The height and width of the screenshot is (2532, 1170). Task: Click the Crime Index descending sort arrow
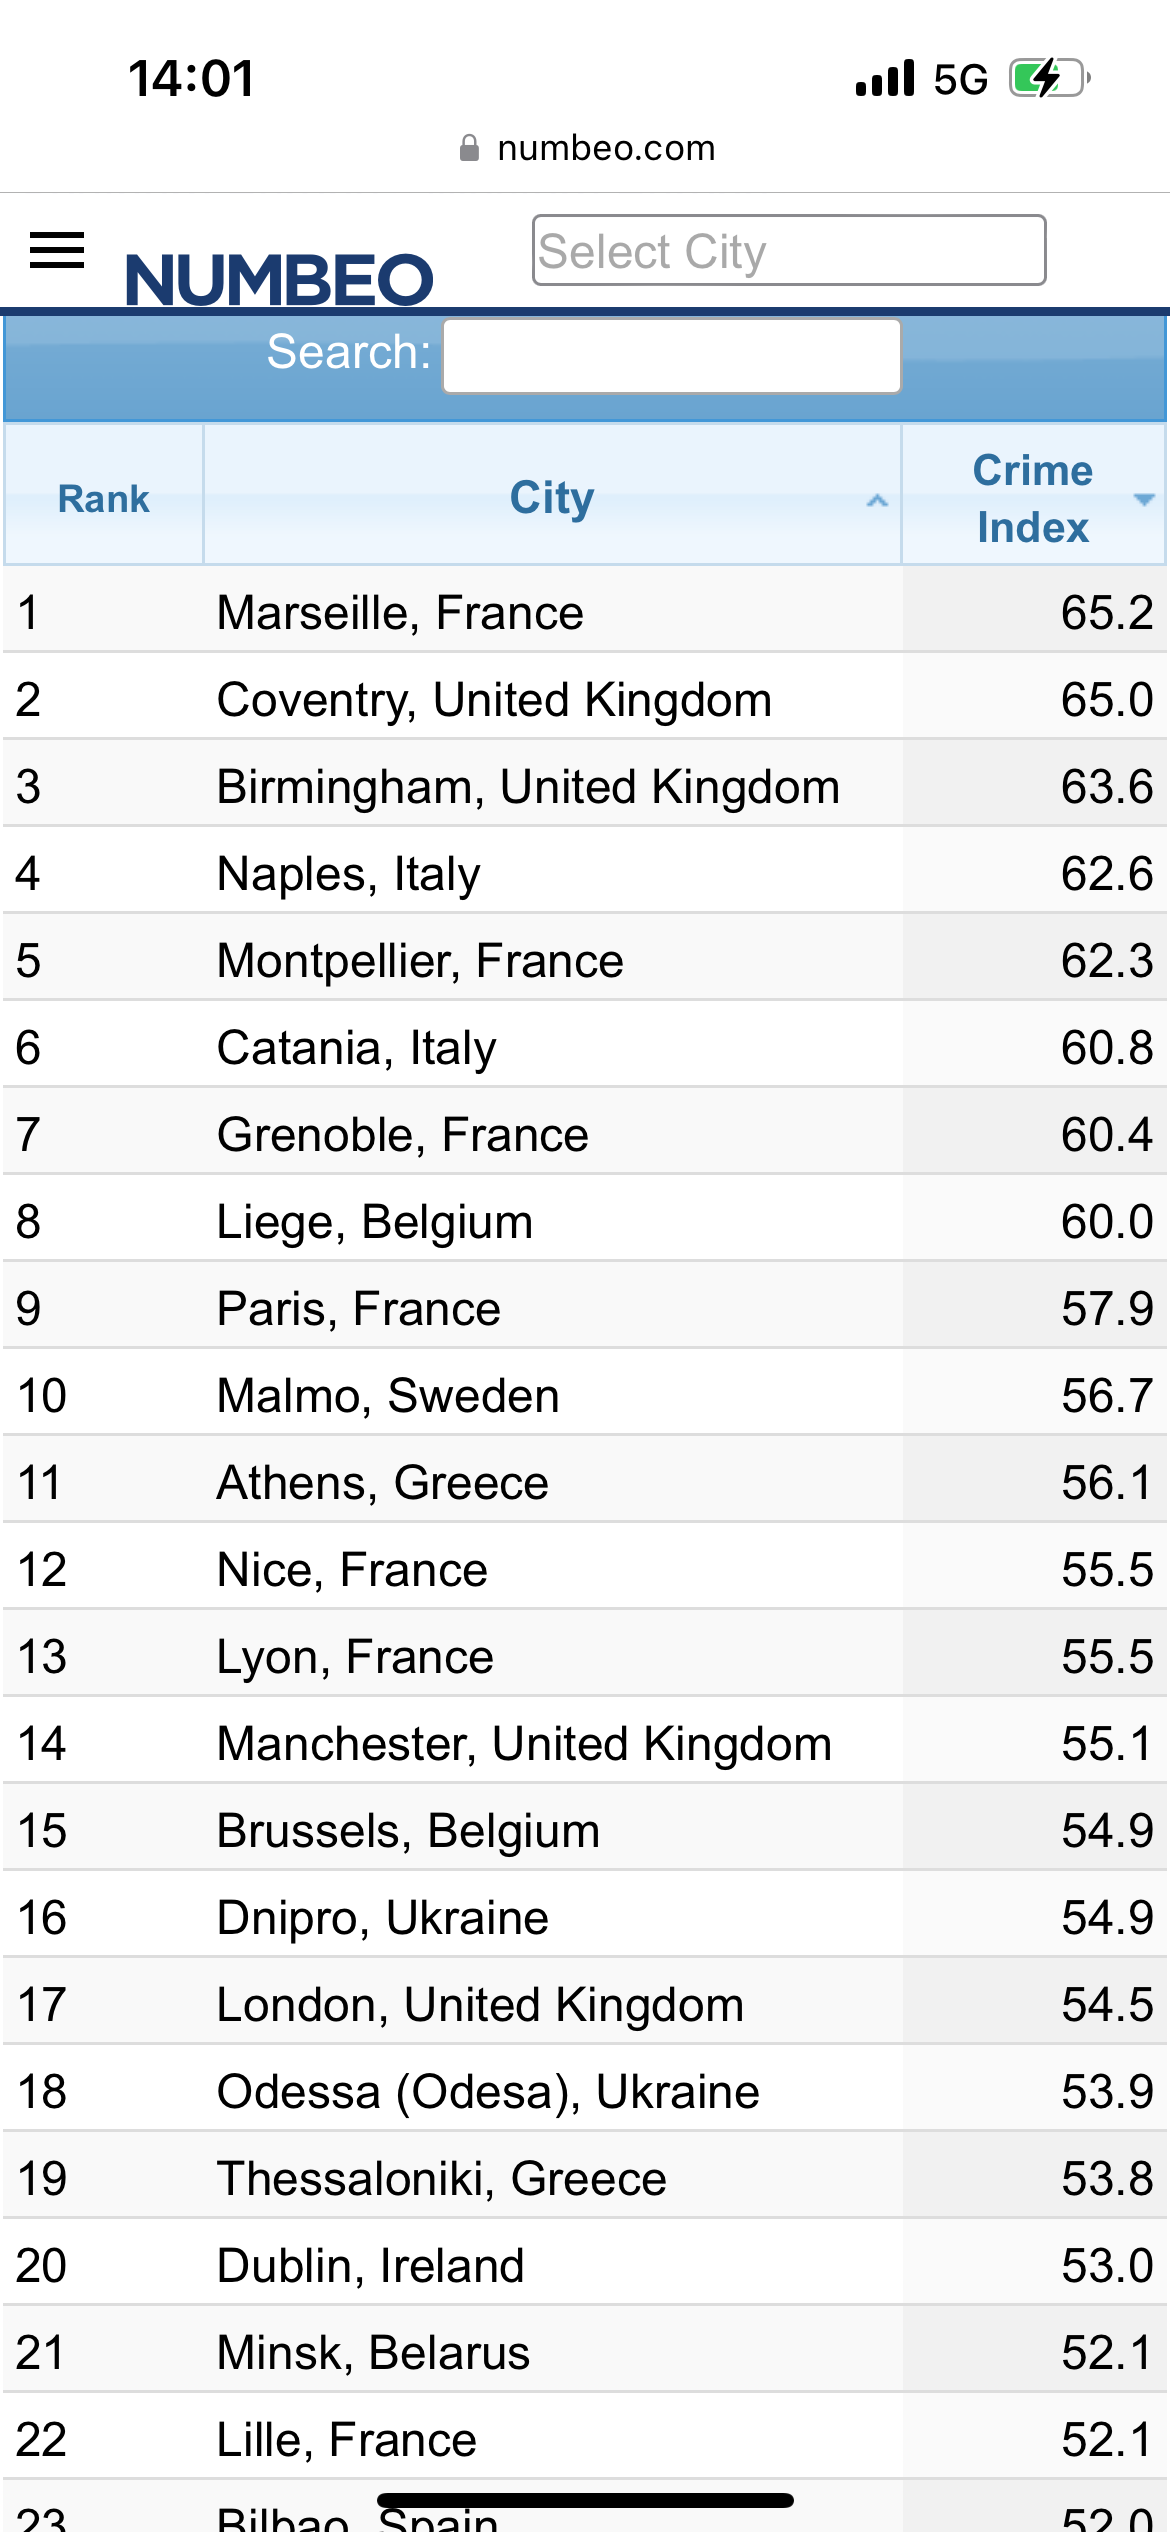click(x=1144, y=499)
